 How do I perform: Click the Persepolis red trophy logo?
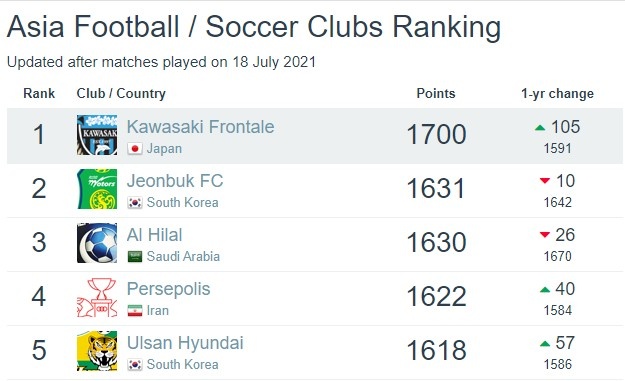point(97,297)
